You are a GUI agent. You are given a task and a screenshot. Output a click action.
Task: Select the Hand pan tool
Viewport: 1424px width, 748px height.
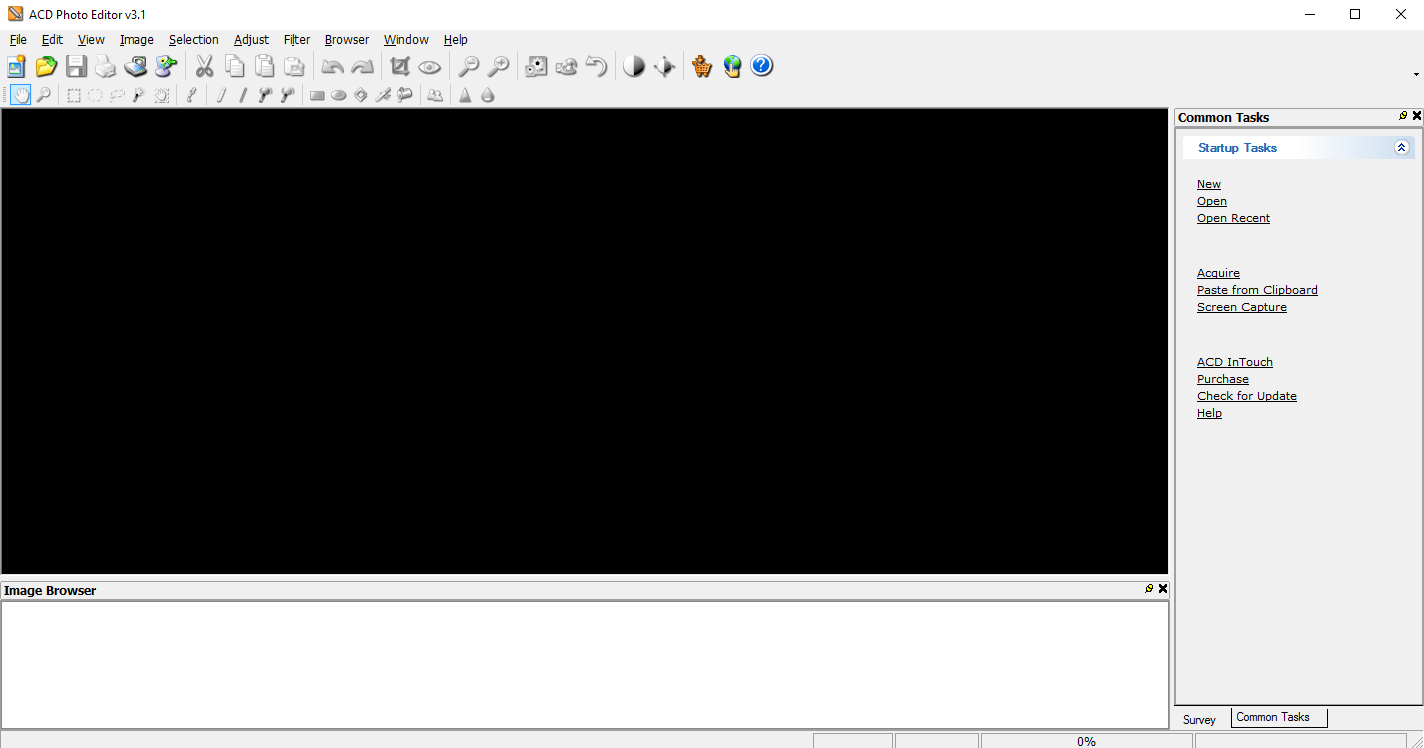[x=21, y=95]
